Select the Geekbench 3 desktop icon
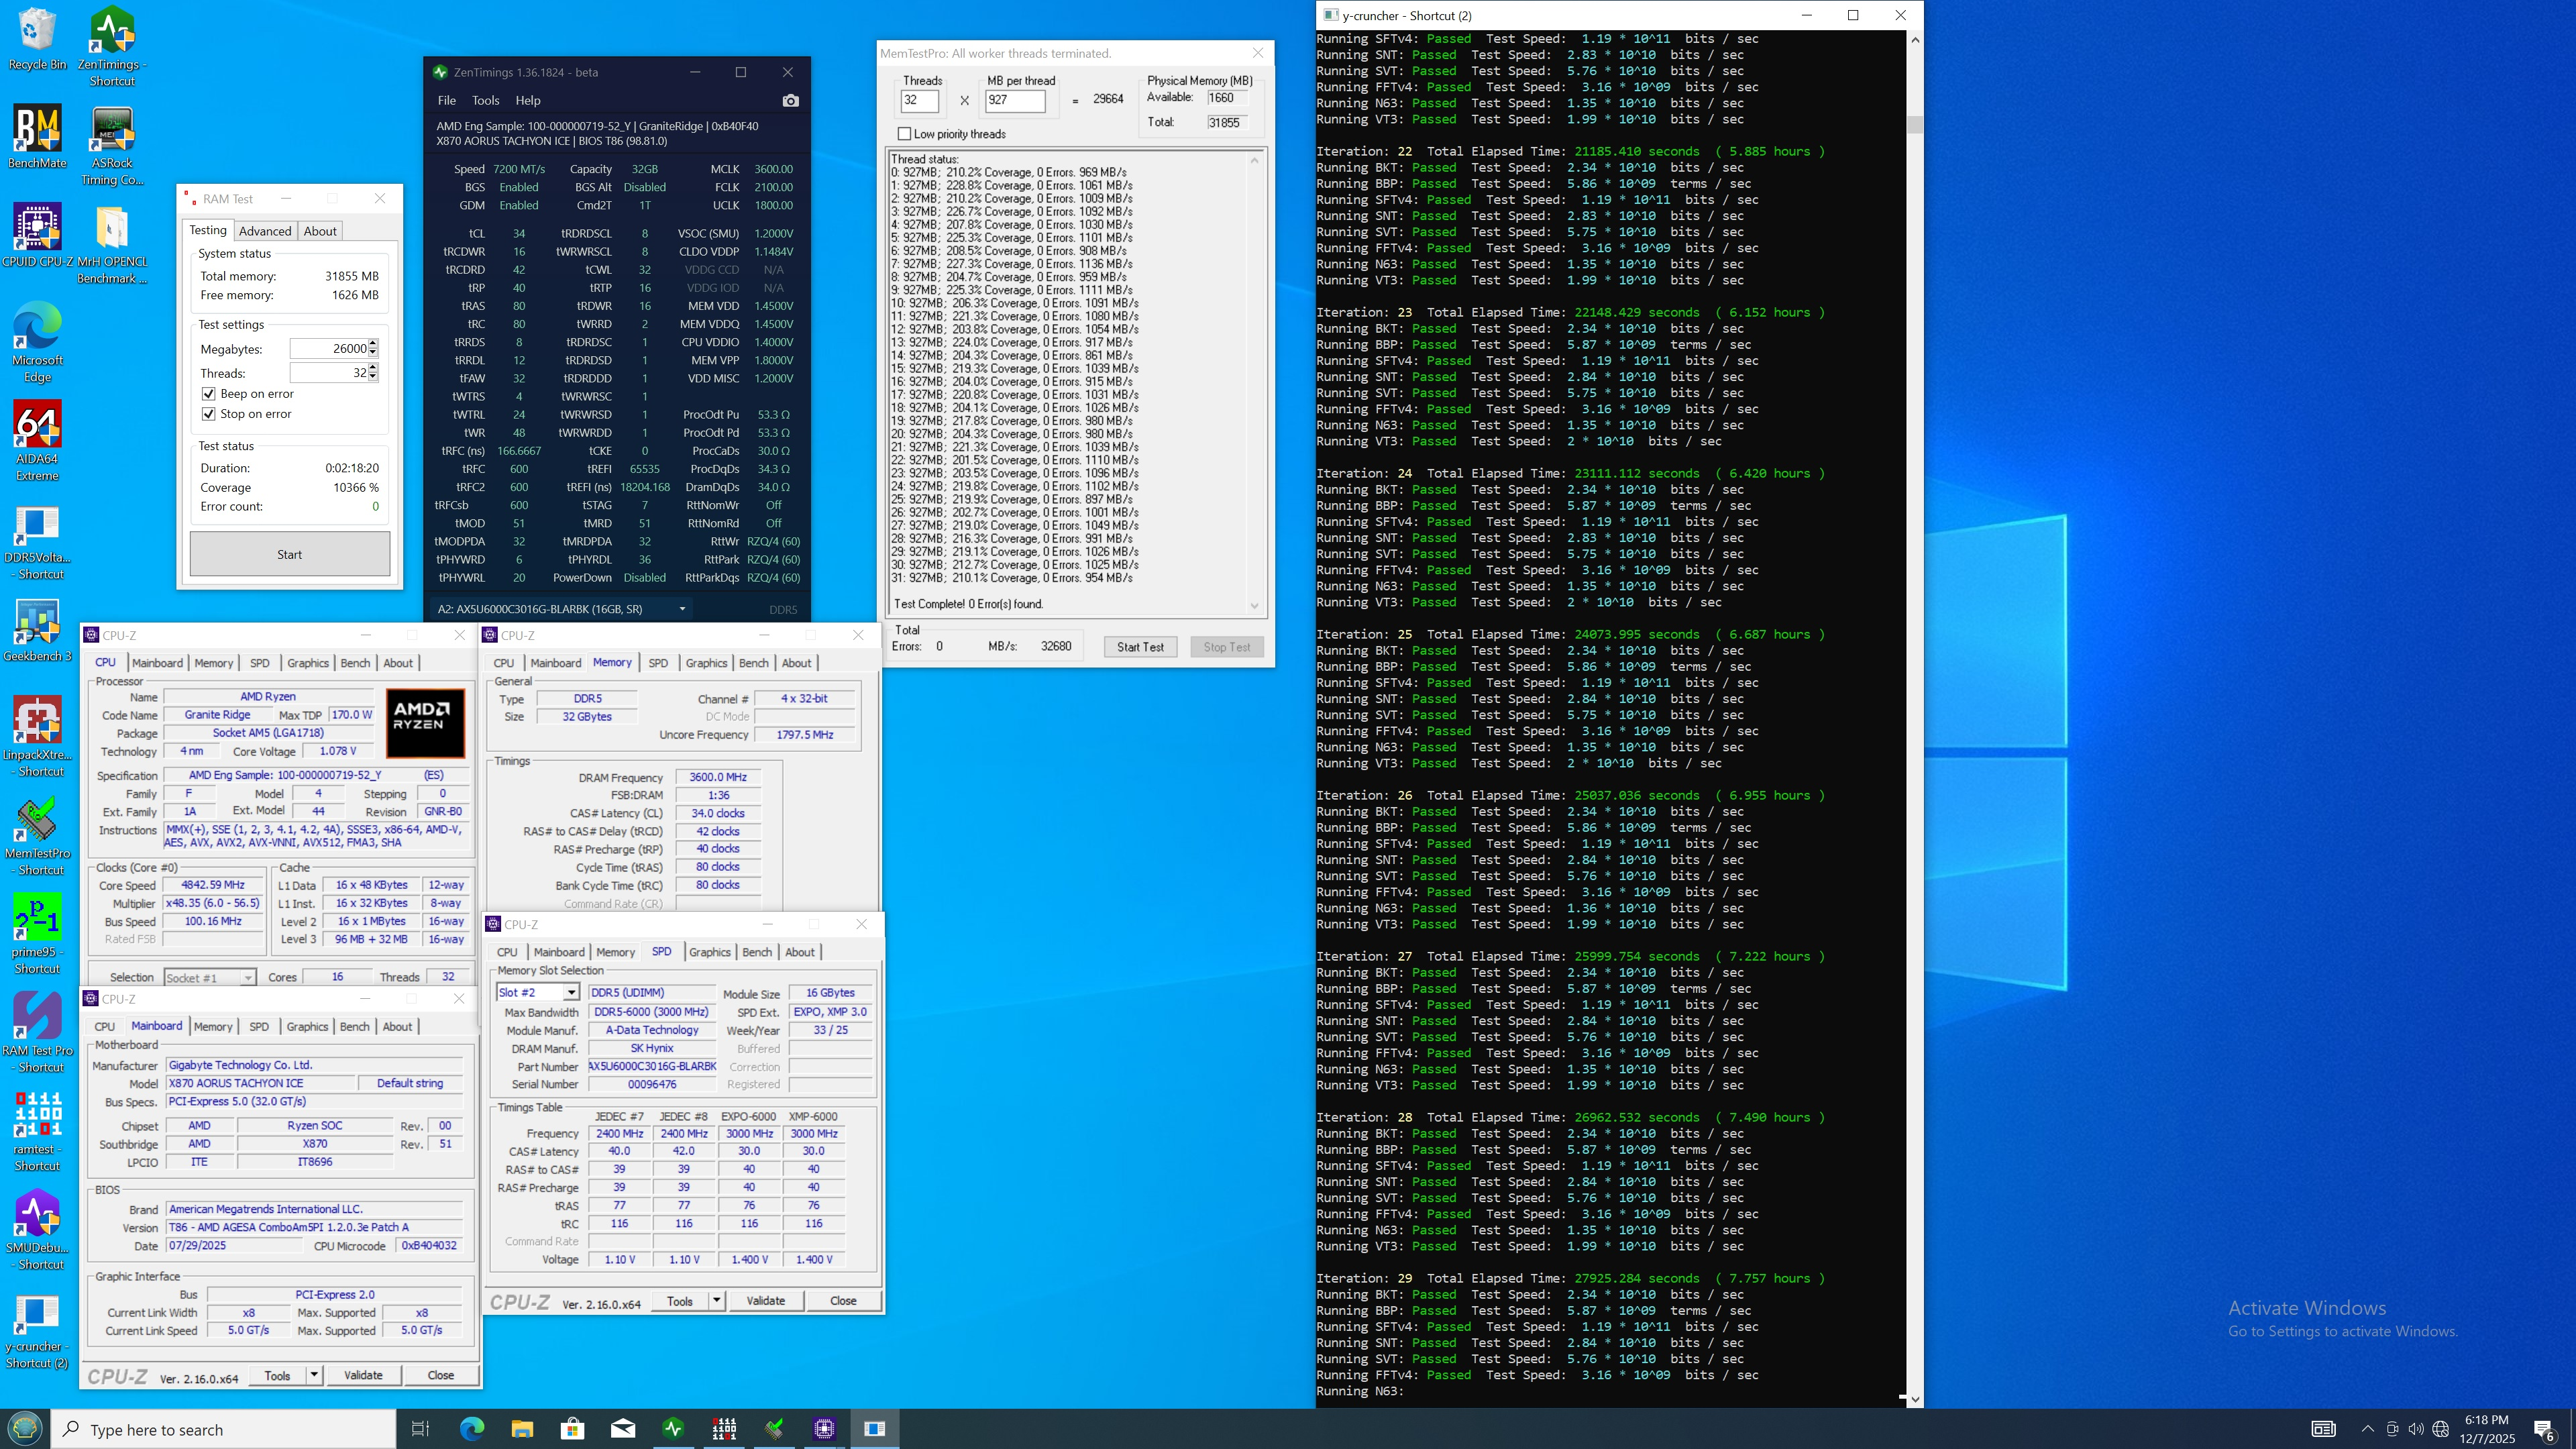2576x1449 pixels. tap(37, 630)
